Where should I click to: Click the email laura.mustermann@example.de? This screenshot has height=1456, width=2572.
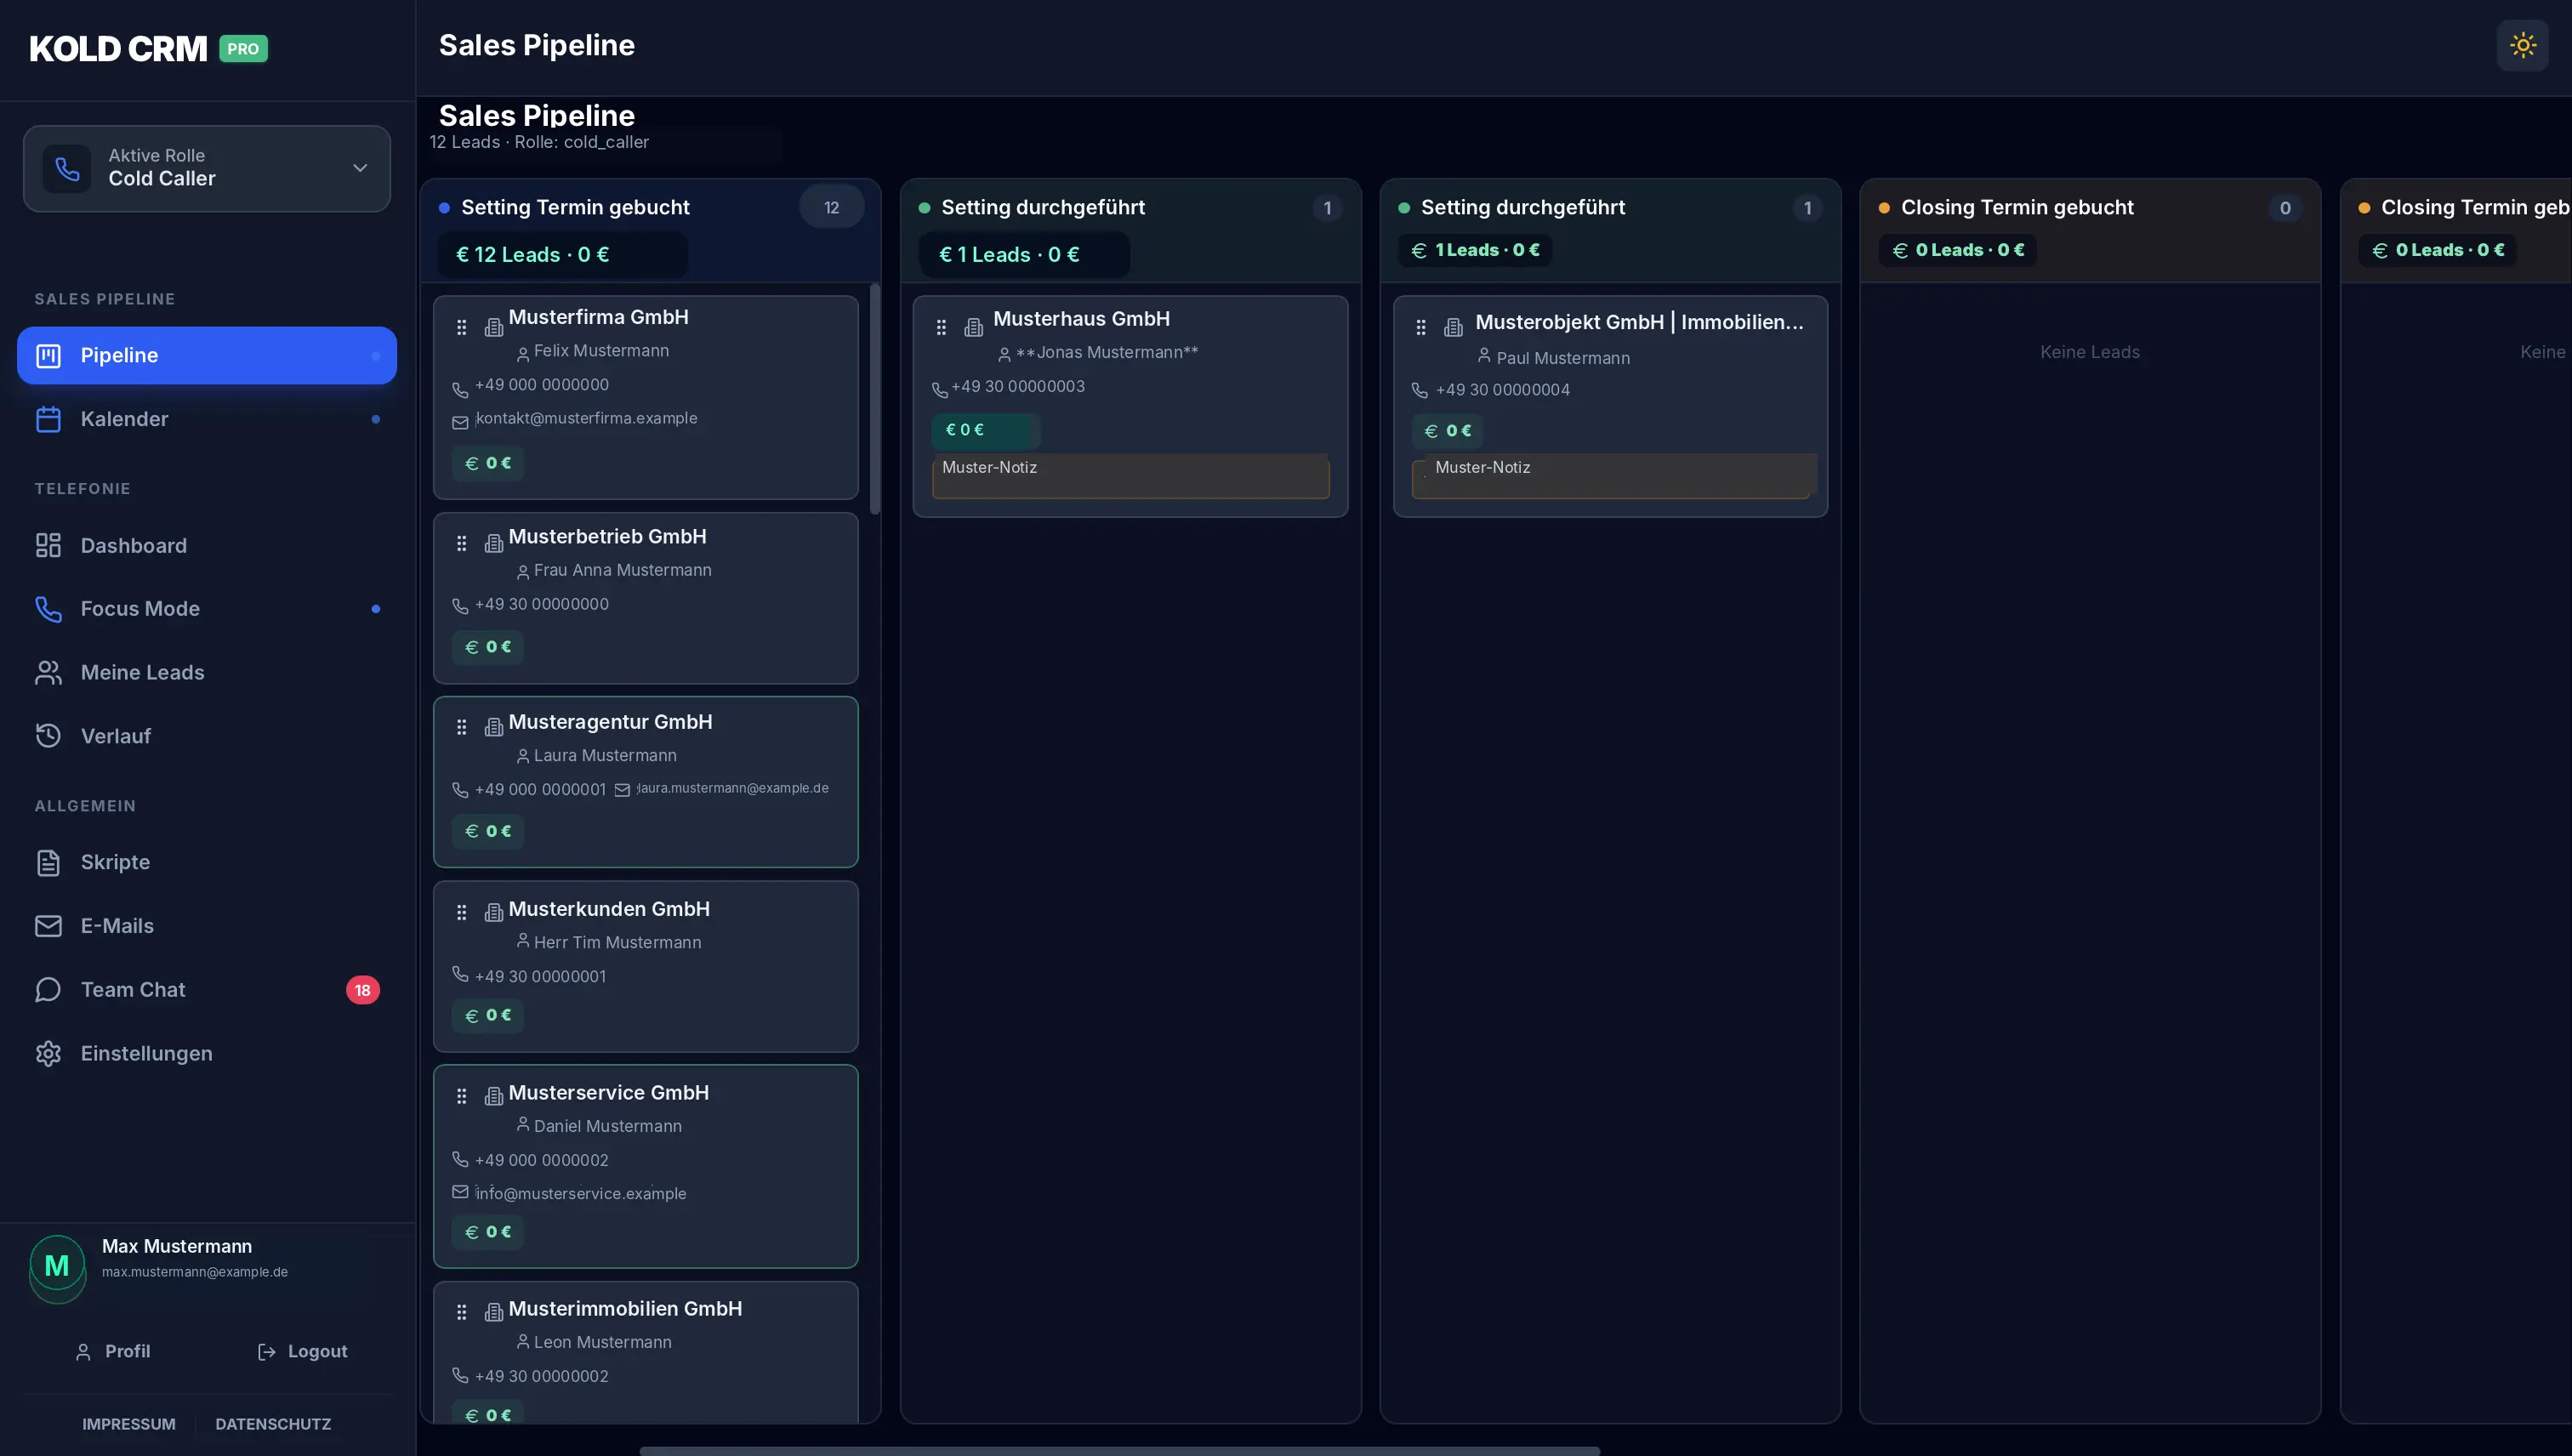732,788
